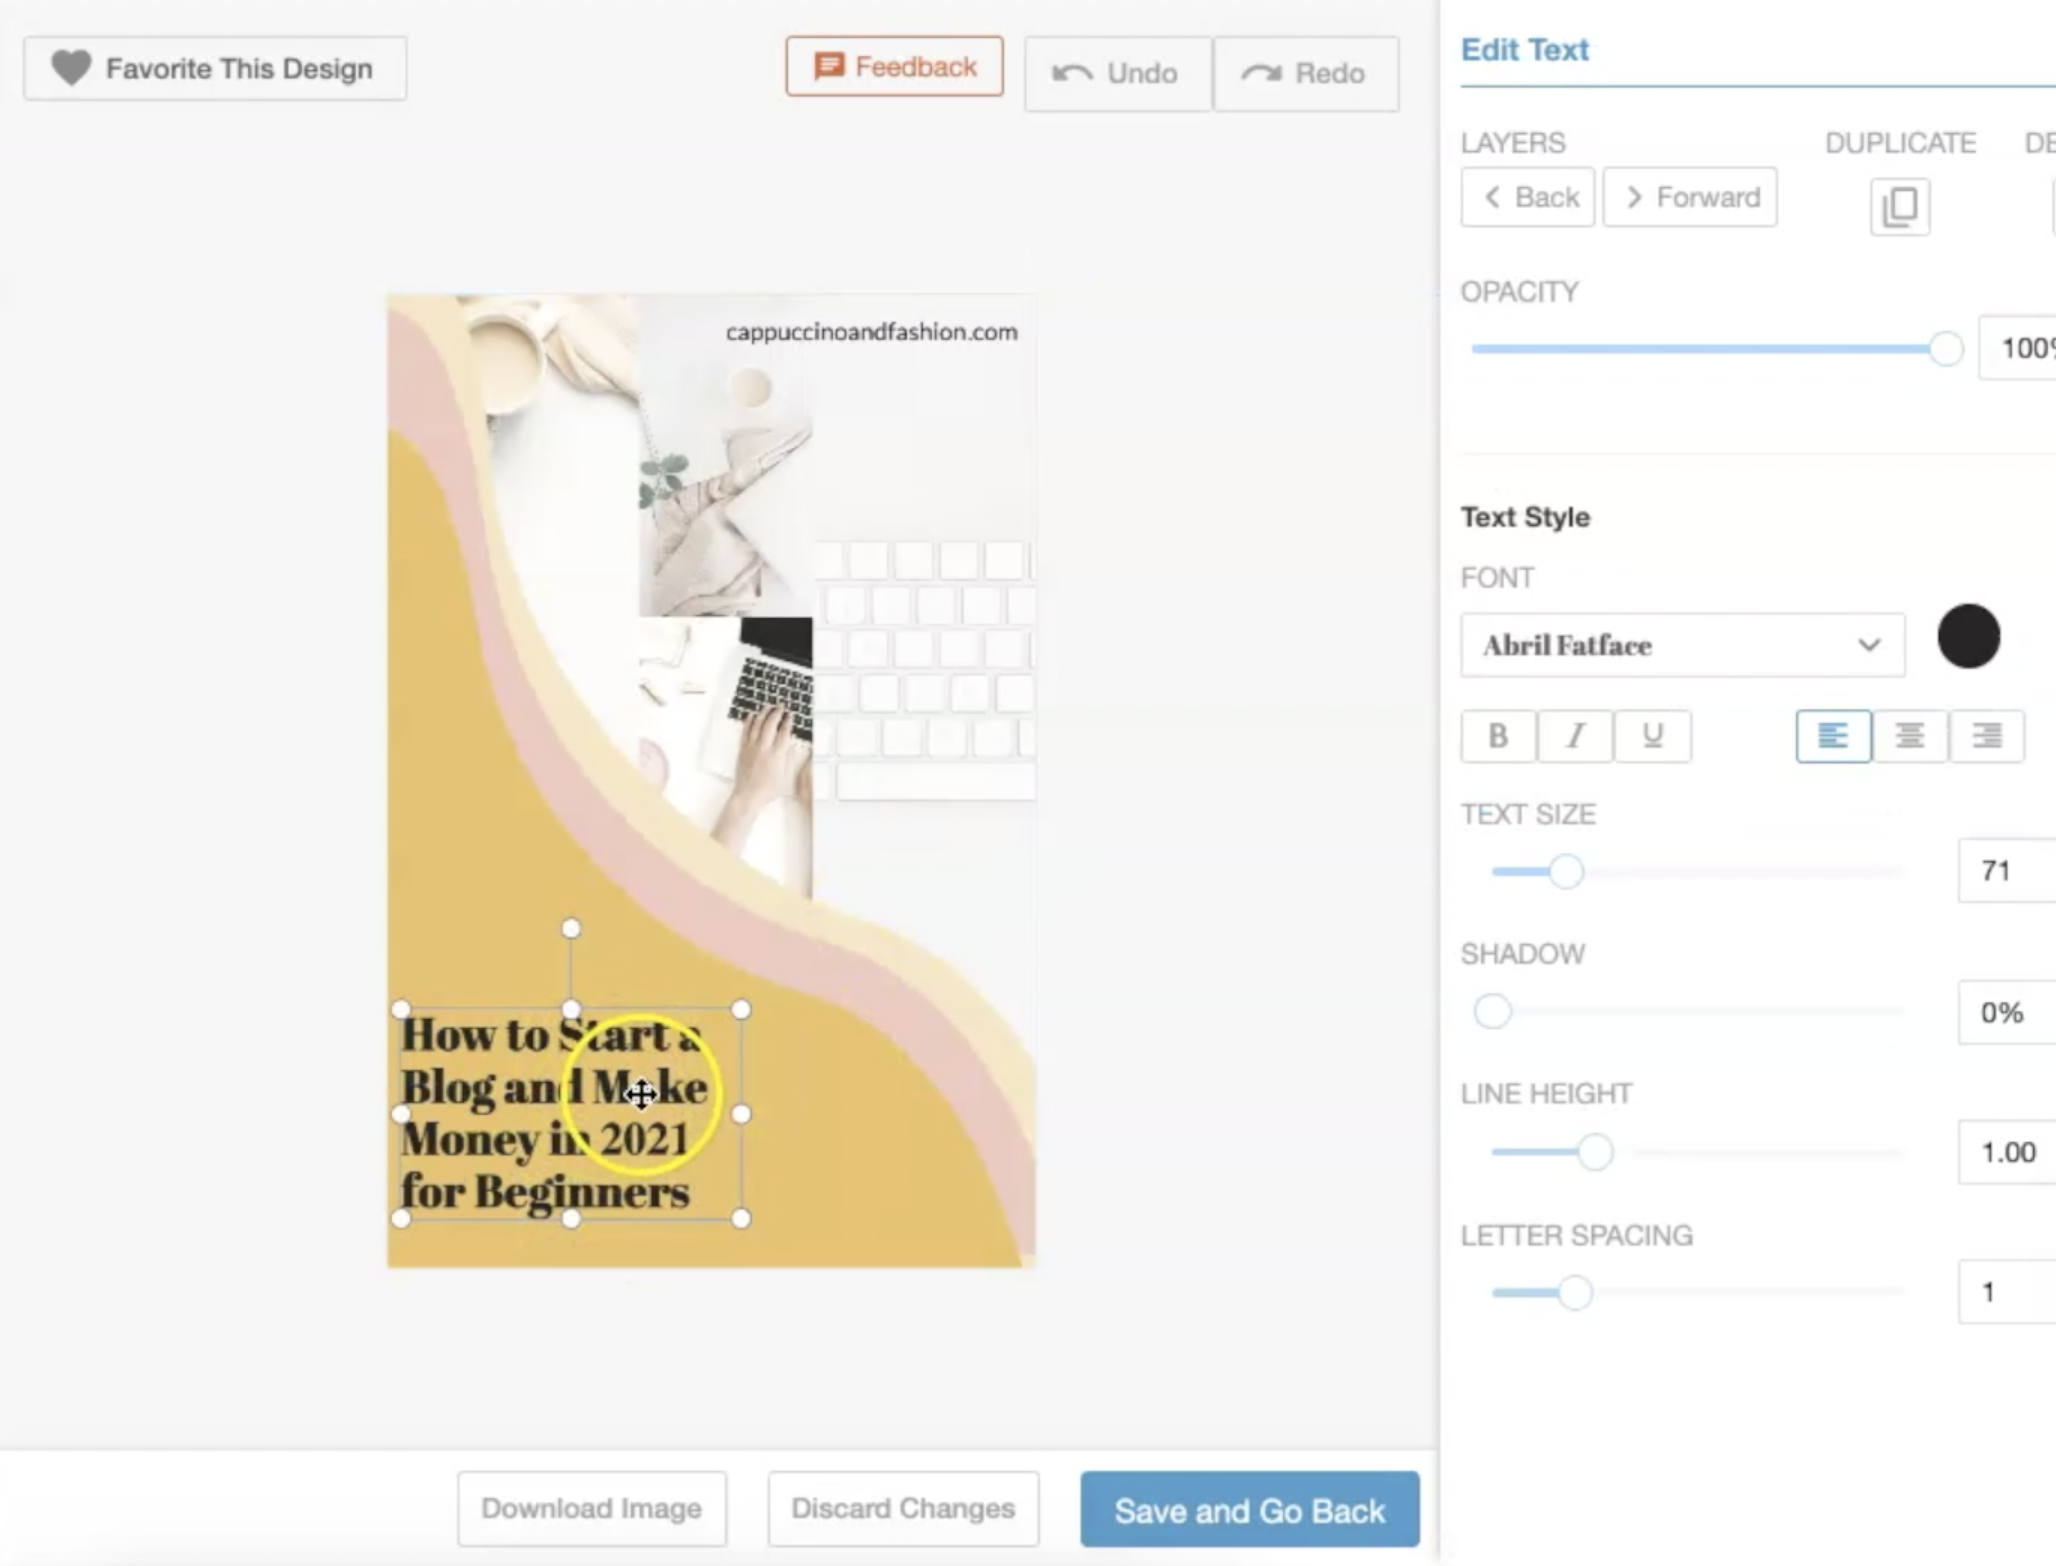Click the right-middle resize handle of text box

741,1114
